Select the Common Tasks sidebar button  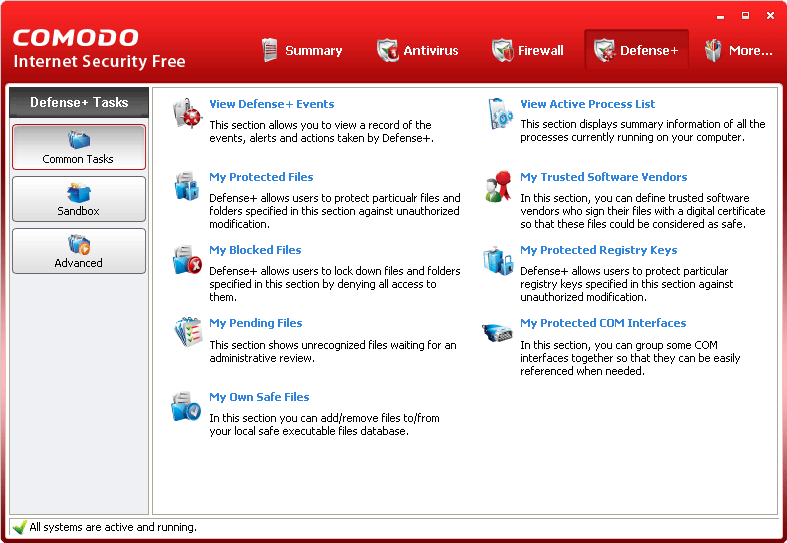point(79,147)
